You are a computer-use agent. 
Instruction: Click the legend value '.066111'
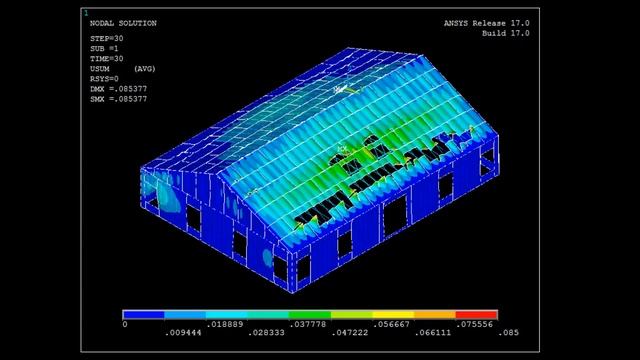[433, 333]
